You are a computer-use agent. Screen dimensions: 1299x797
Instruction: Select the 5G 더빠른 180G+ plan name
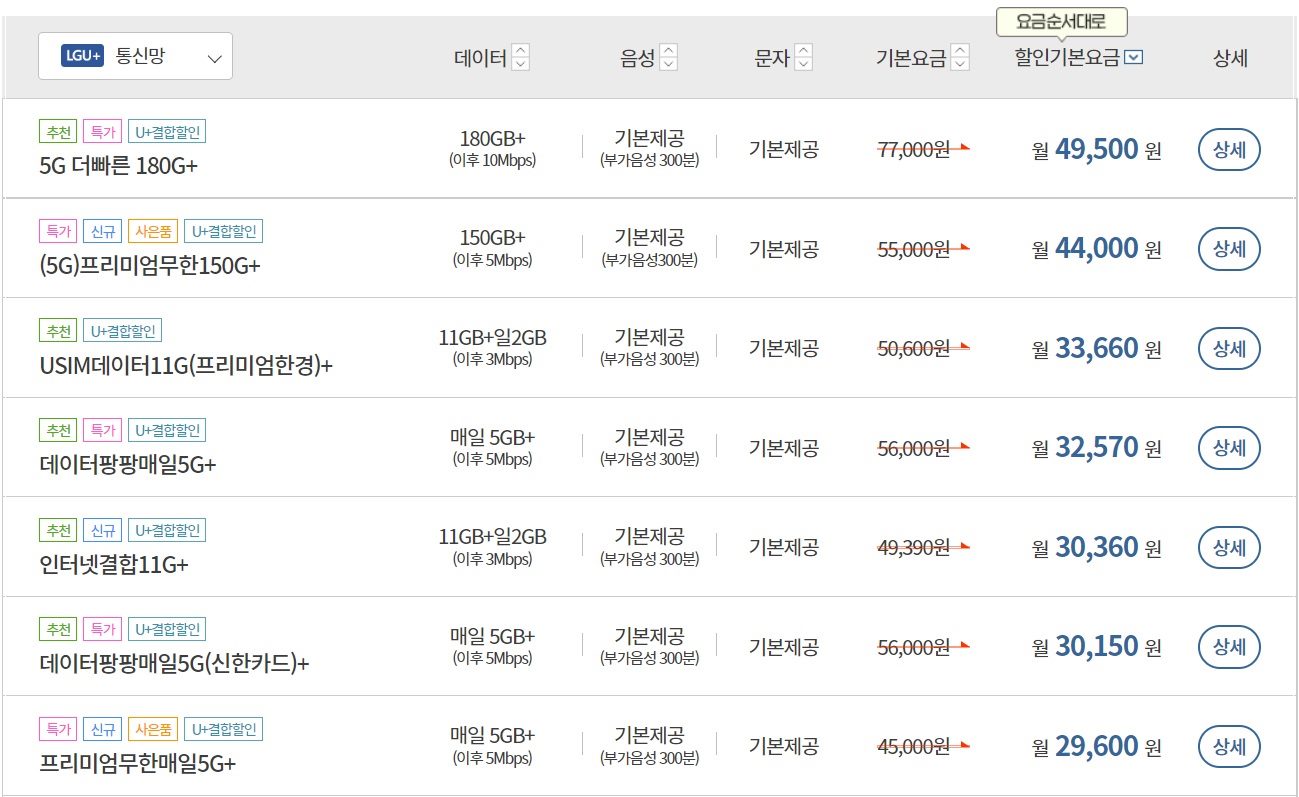(119, 166)
